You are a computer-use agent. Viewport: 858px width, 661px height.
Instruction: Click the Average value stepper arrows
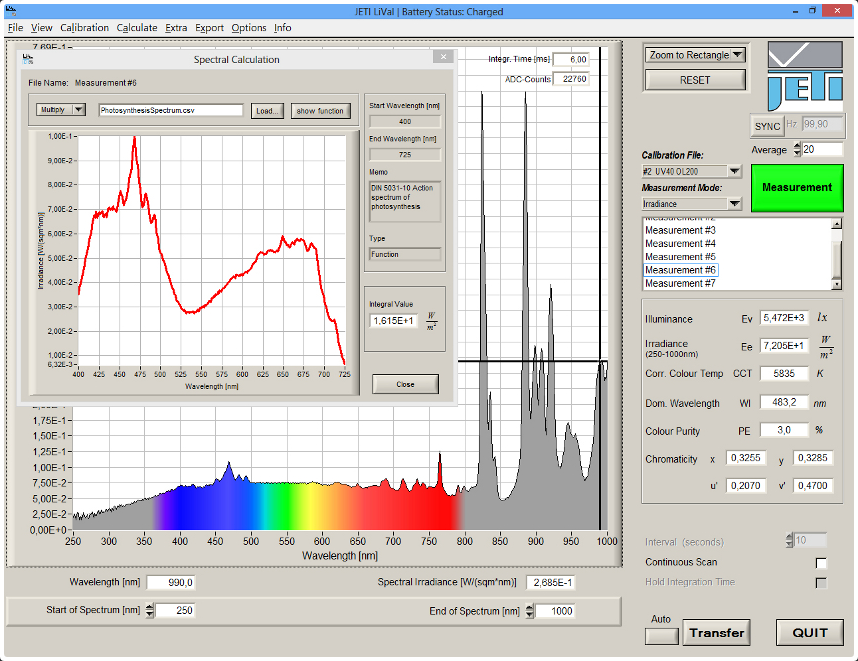click(x=797, y=149)
